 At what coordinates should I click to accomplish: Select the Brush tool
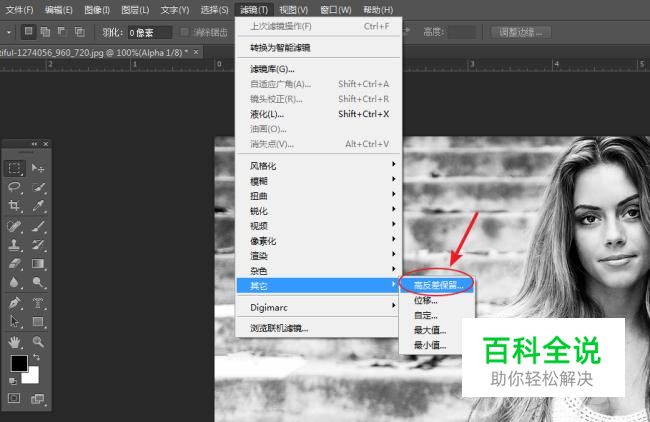38,226
